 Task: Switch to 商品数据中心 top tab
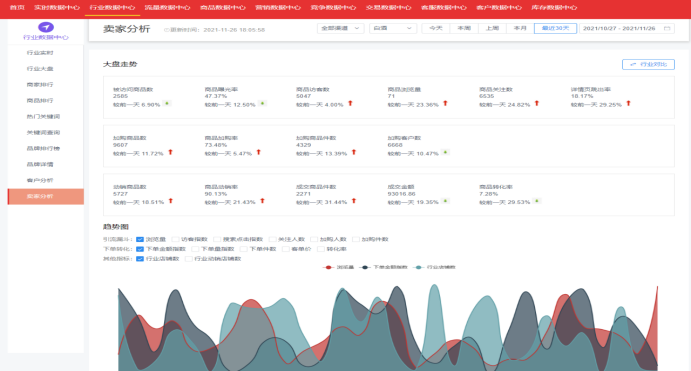[223, 7]
